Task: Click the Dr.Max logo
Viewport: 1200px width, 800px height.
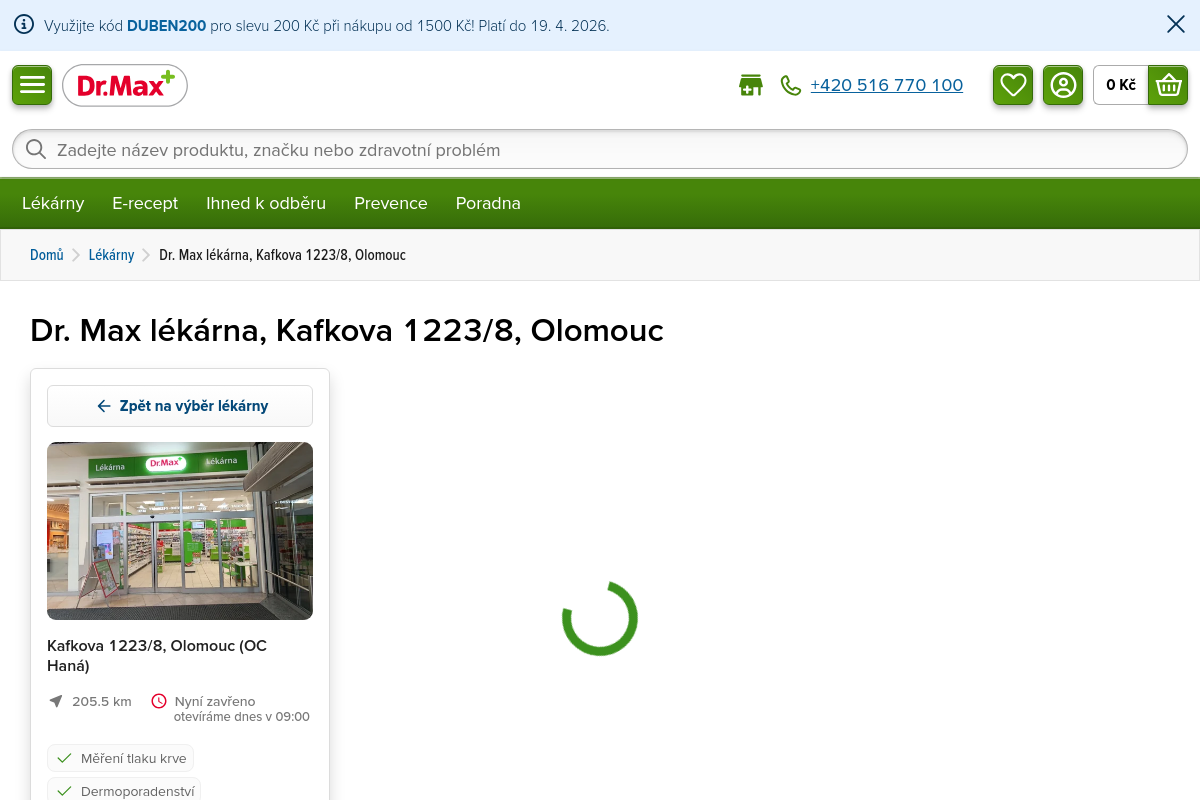Action: 125,86
